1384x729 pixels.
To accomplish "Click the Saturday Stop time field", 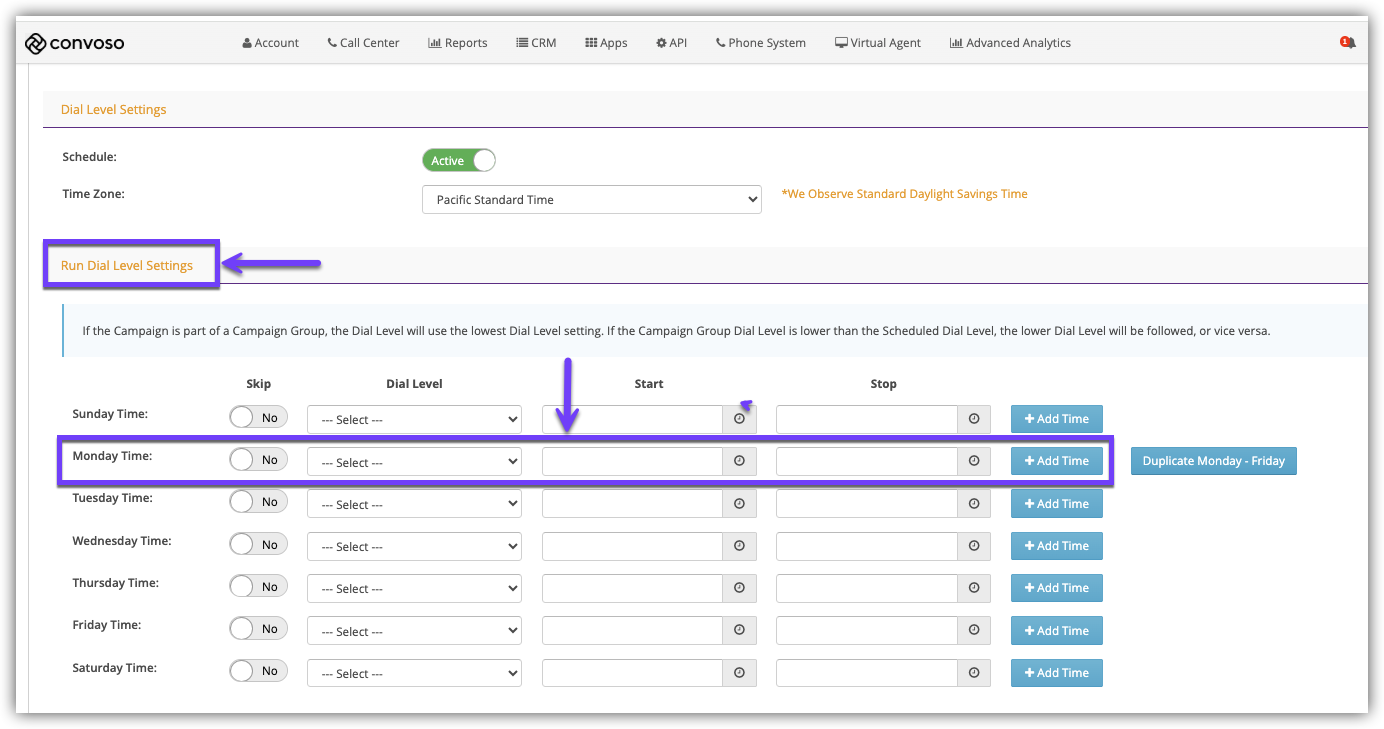I will pos(866,673).
